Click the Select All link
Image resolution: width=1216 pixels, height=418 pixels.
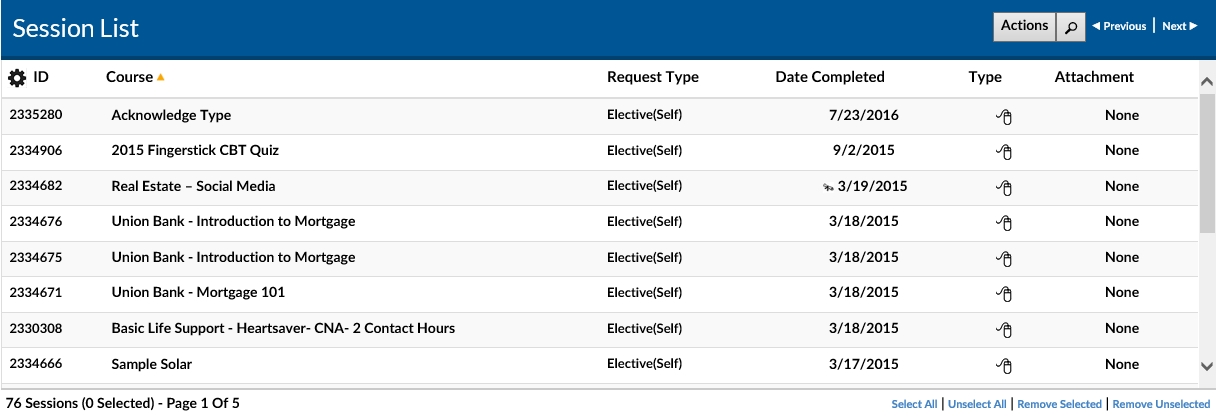(x=914, y=404)
